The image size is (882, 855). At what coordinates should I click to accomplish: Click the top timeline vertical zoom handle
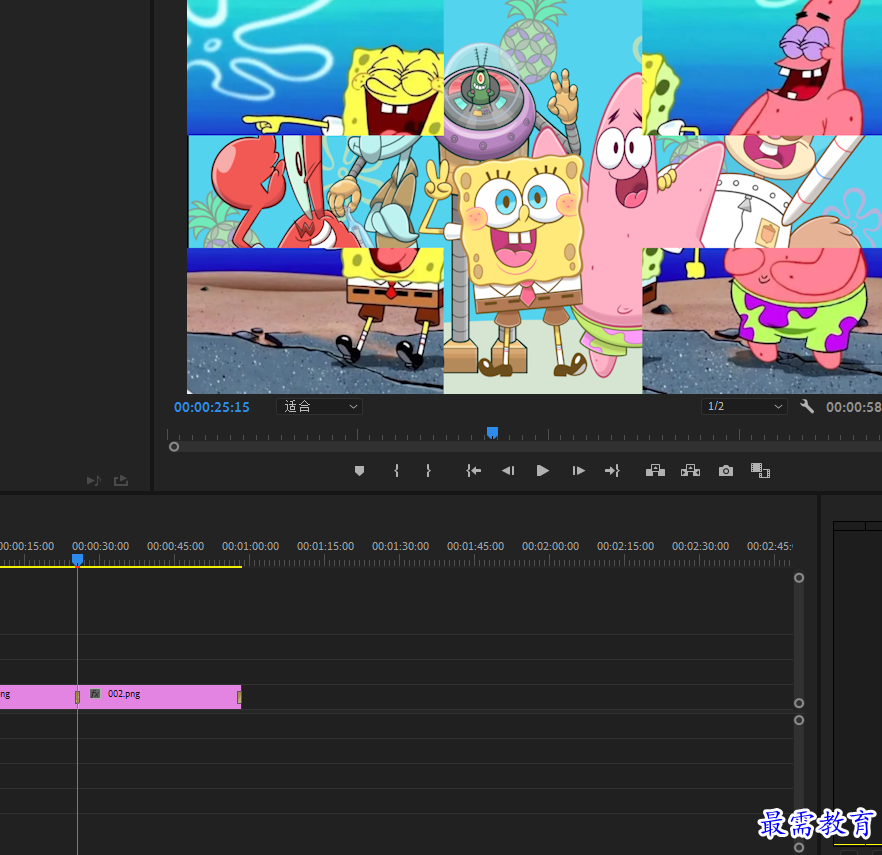point(799,578)
